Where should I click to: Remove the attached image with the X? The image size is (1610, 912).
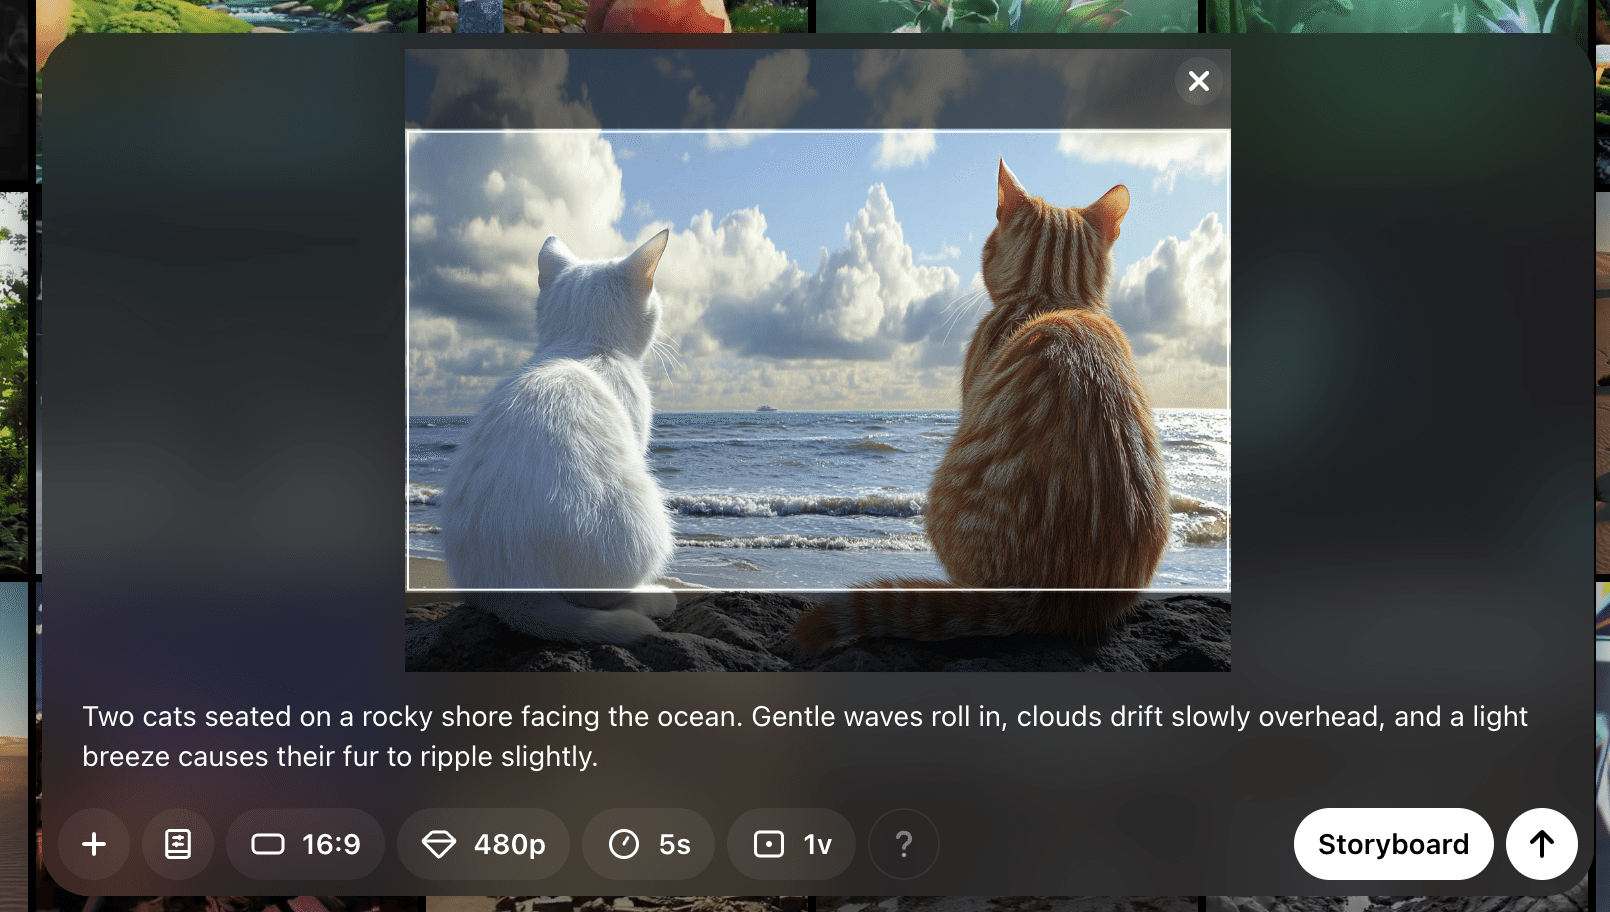[x=1199, y=81]
